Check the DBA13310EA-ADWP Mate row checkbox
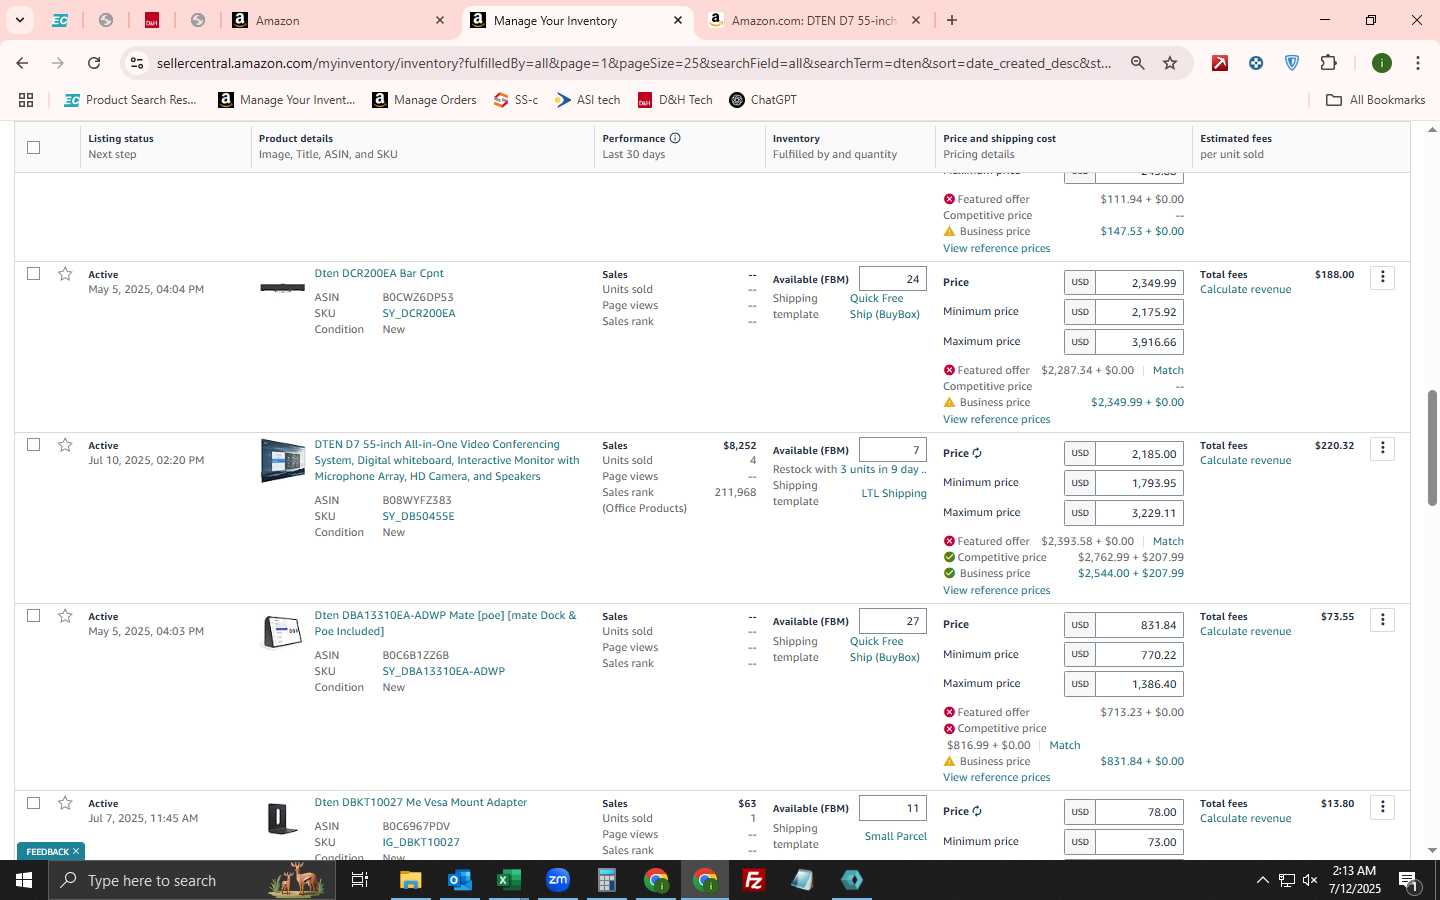 33,615
